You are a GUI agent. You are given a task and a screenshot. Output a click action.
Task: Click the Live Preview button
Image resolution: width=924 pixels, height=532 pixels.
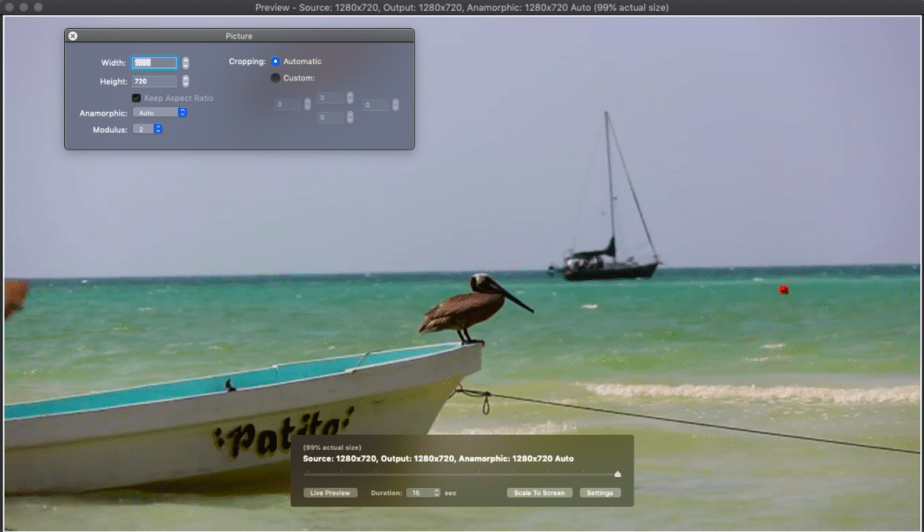[x=330, y=493]
